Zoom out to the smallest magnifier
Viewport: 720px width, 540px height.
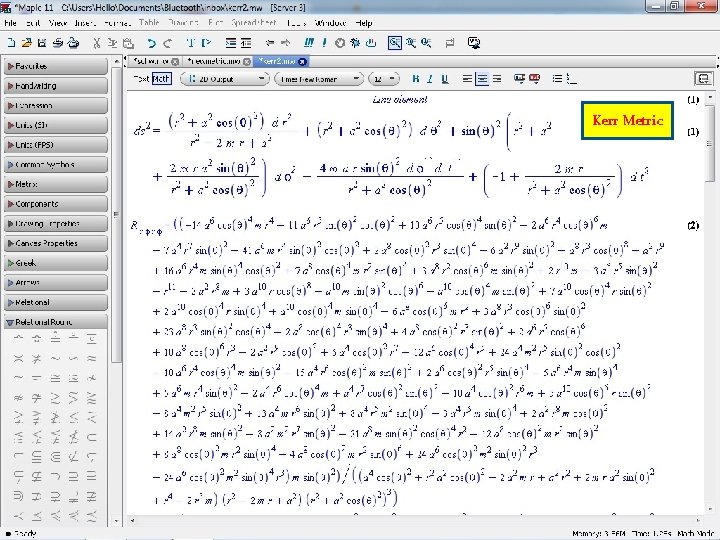(x=426, y=43)
